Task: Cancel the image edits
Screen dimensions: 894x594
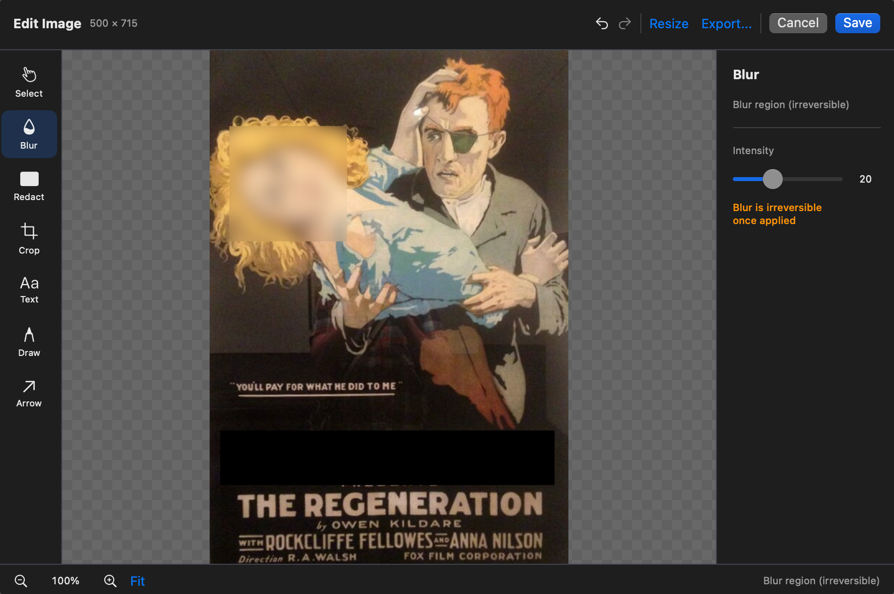Action: pos(797,22)
